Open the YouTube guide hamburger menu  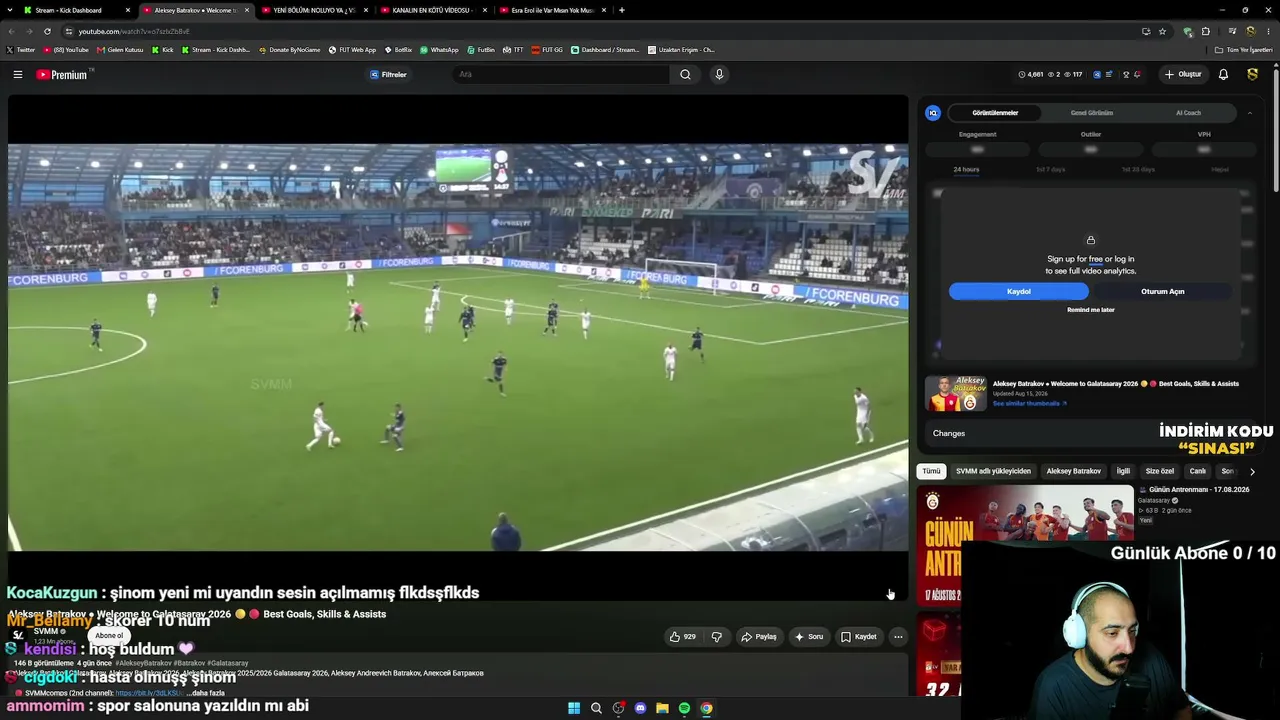coord(17,74)
